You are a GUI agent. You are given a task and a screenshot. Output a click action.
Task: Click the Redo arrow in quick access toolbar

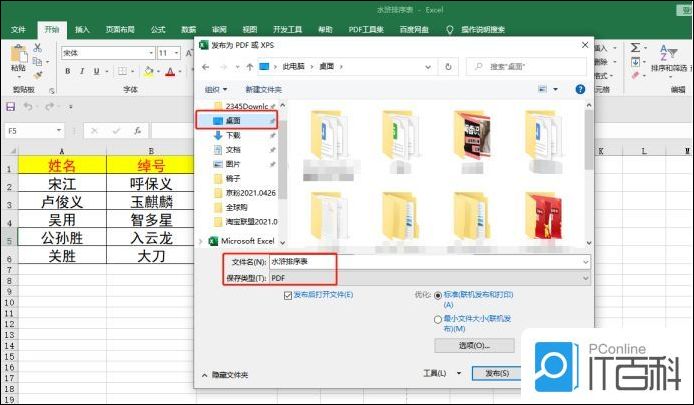click(49, 106)
